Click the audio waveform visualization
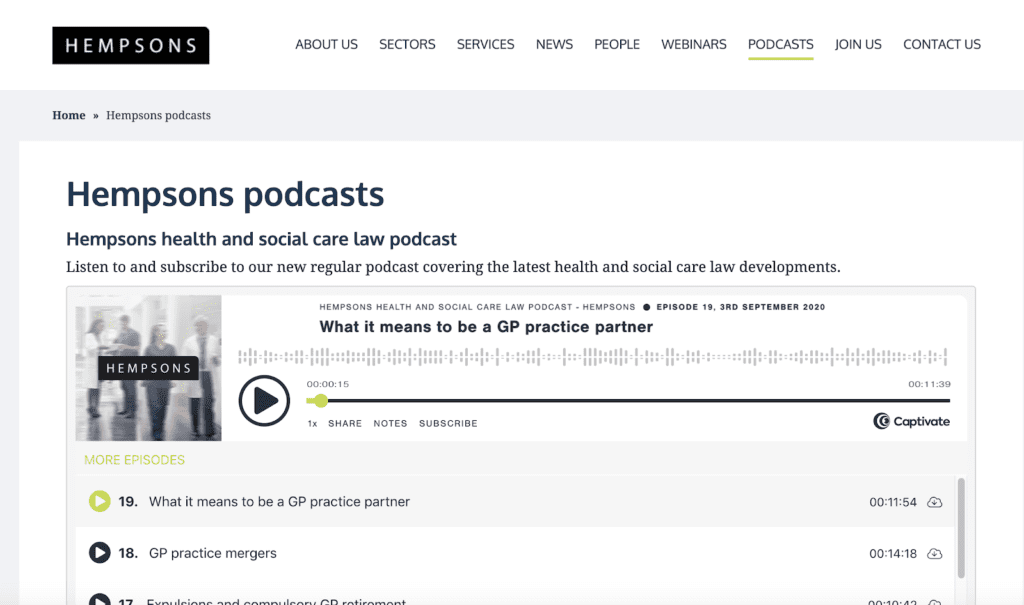 pos(592,357)
